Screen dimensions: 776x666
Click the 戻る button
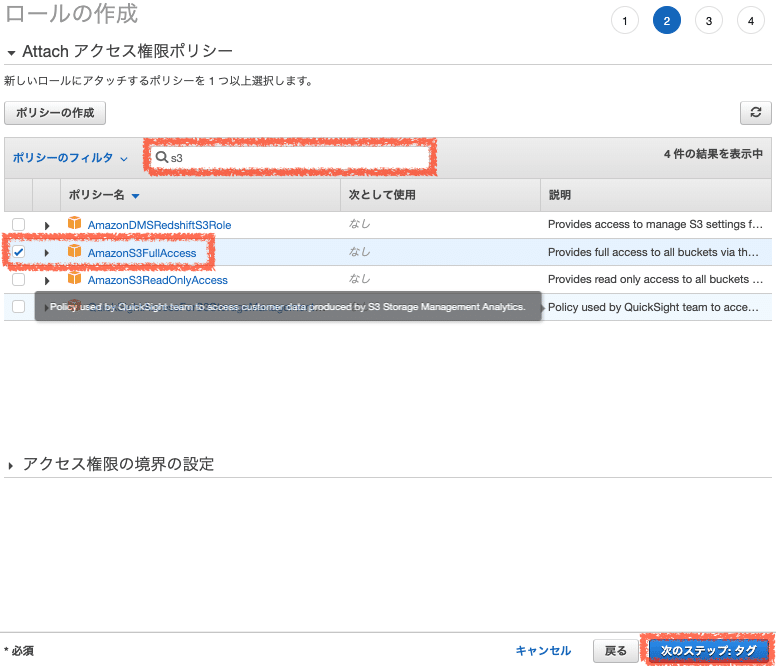616,651
